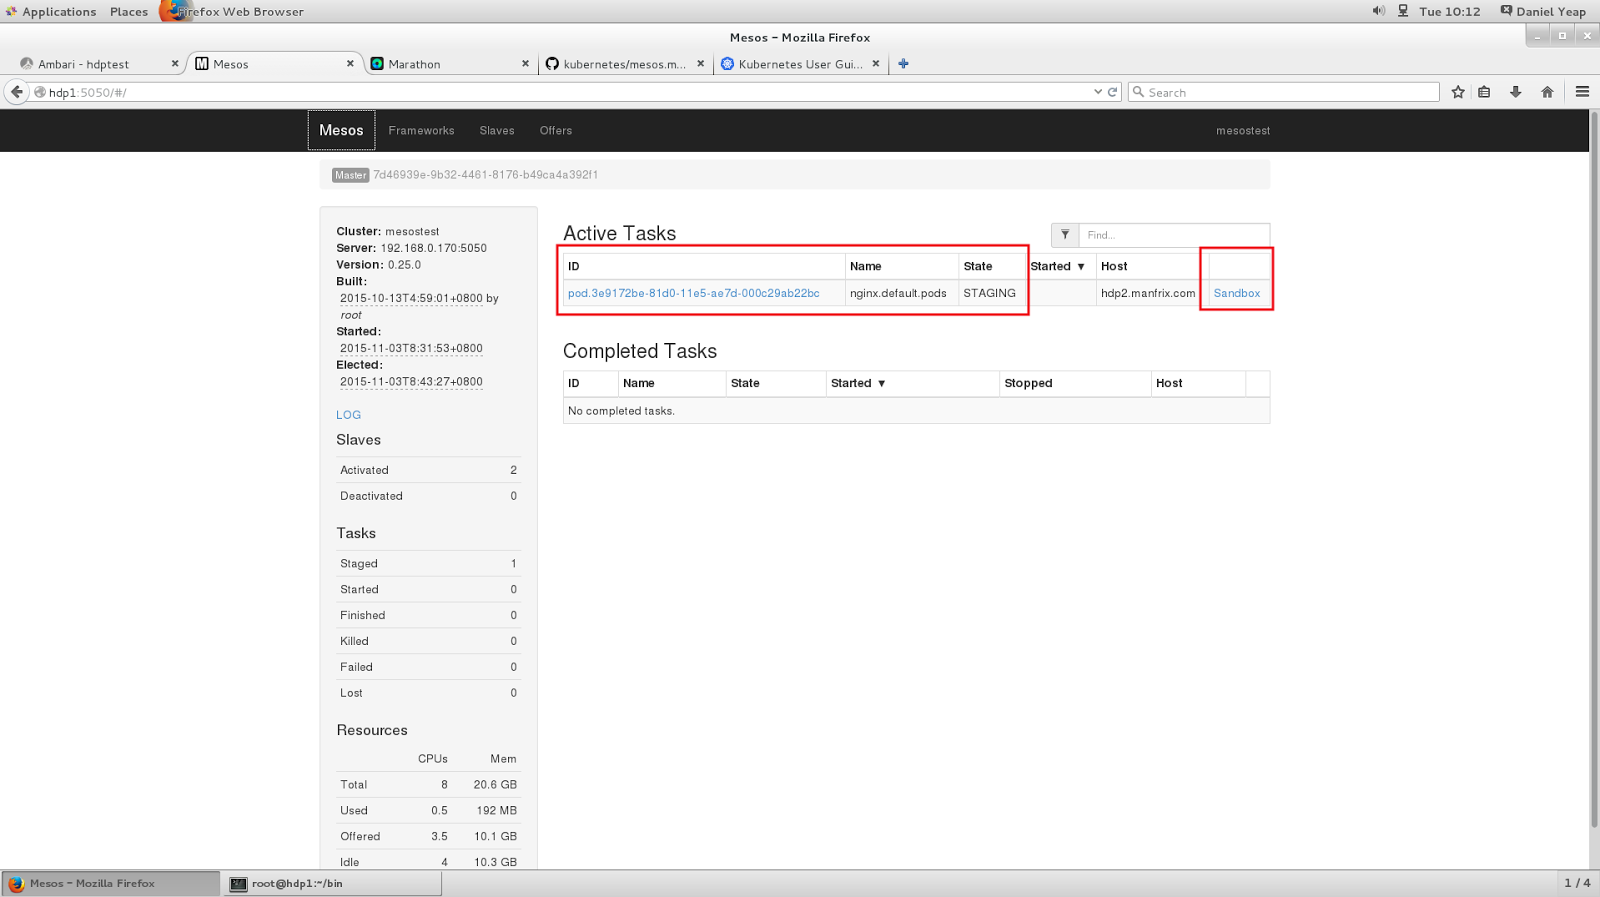
Task: Open the pod.3e9172be task ID link
Action: pyautogui.click(x=693, y=293)
